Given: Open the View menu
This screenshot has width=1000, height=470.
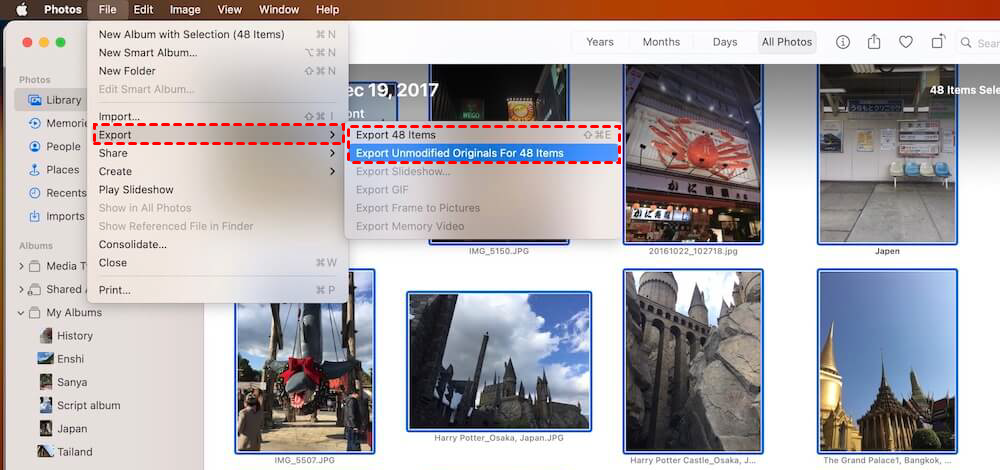Looking at the screenshot, I should click(x=230, y=10).
